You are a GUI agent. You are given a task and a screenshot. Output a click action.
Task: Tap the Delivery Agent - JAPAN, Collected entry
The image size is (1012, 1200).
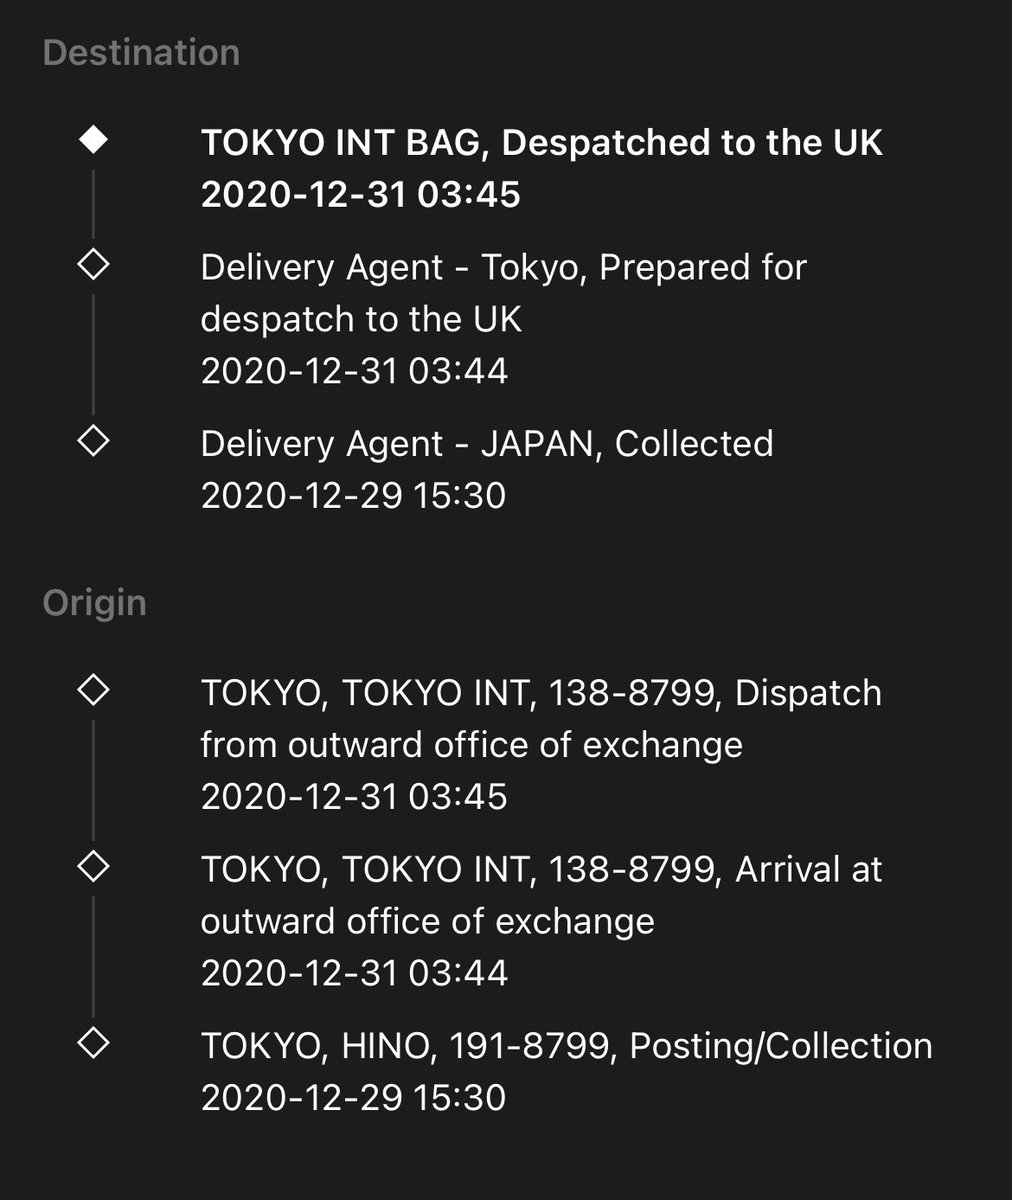pos(487,443)
